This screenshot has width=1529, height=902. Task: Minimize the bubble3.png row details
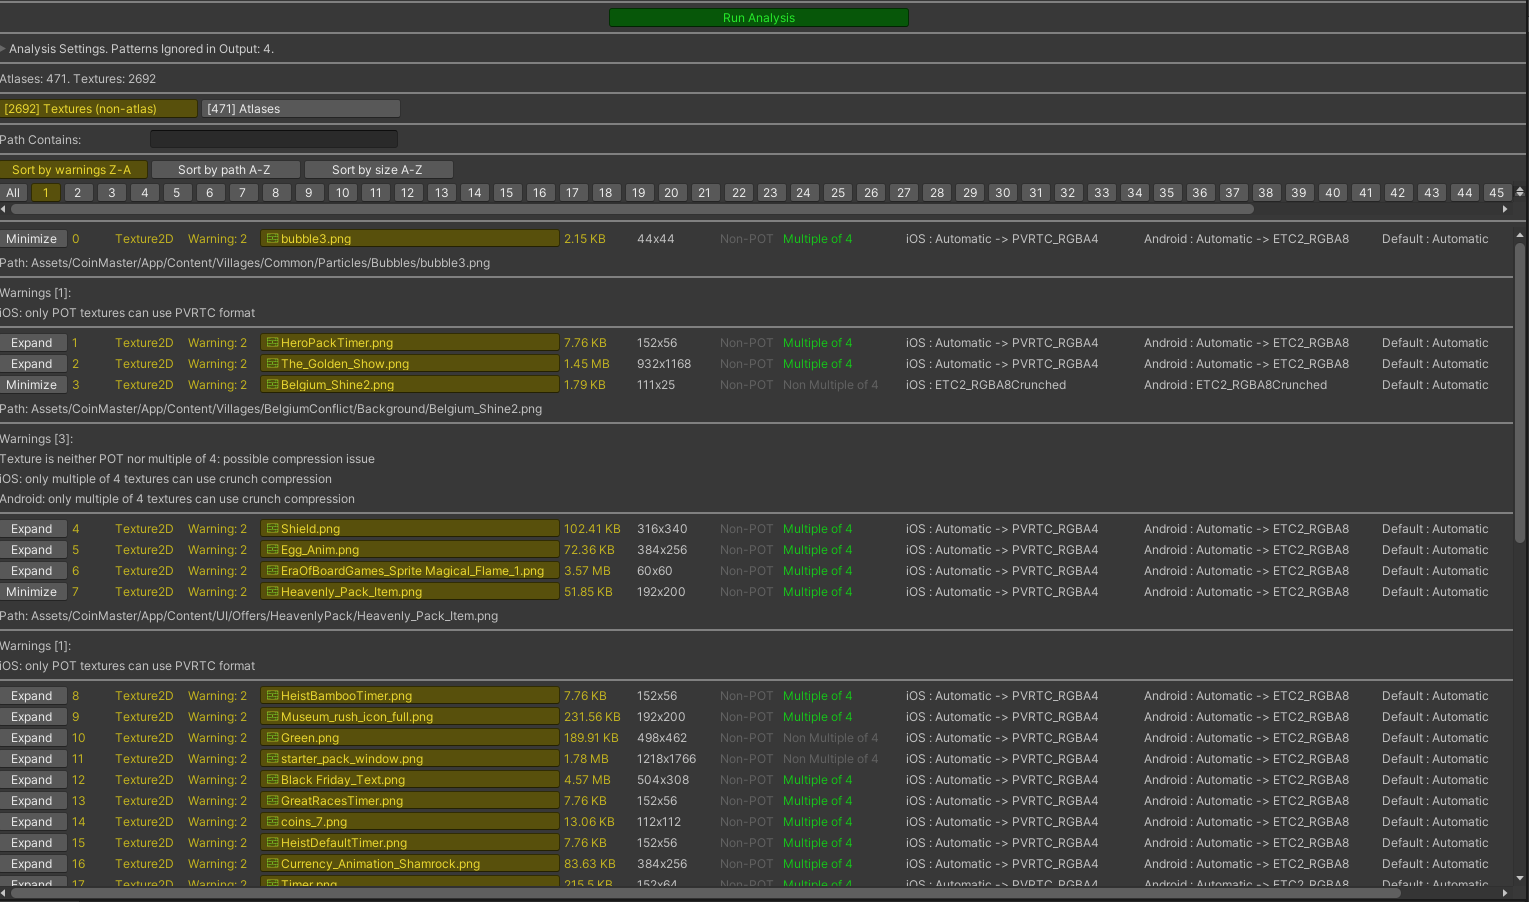33,239
